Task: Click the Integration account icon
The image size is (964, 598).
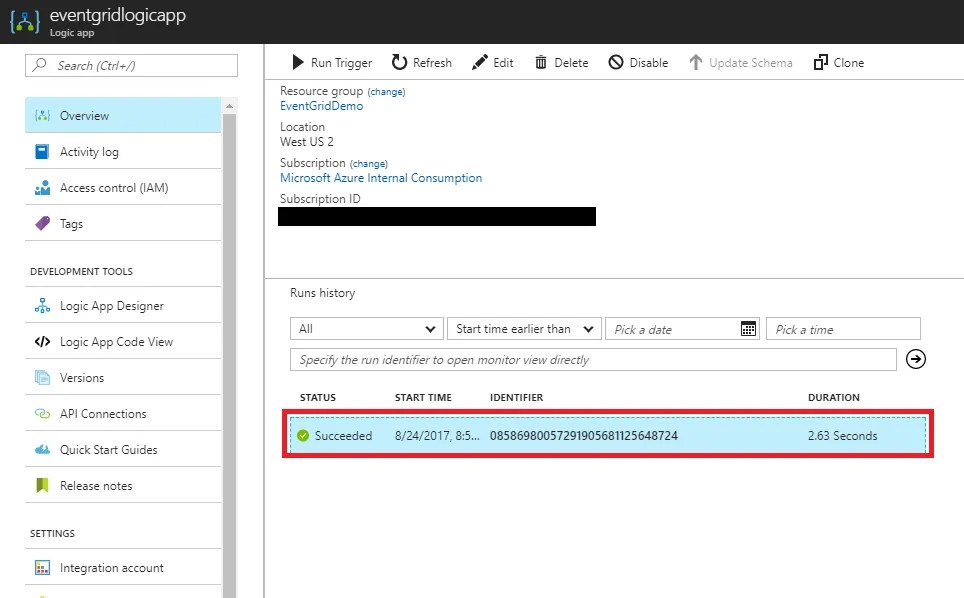Action: coord(42,567)
